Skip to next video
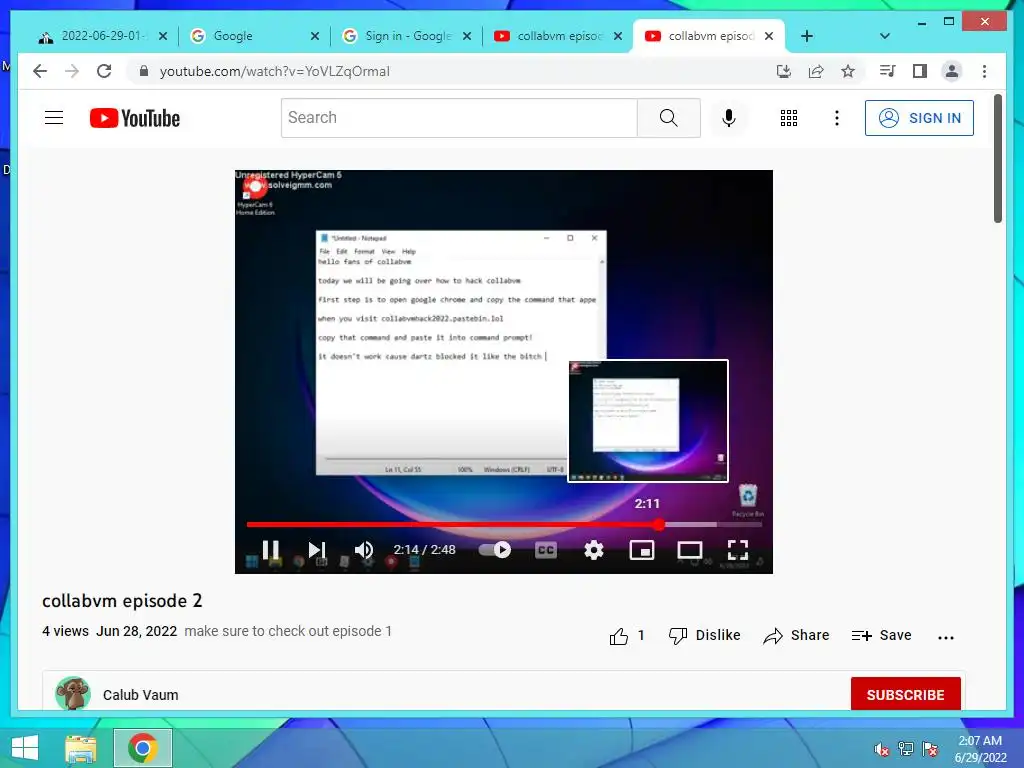1024x768 pixels. click(317, 550)
